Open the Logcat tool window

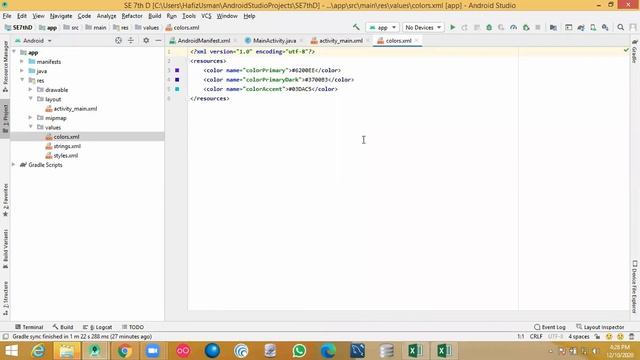click(x=98, y=327)
